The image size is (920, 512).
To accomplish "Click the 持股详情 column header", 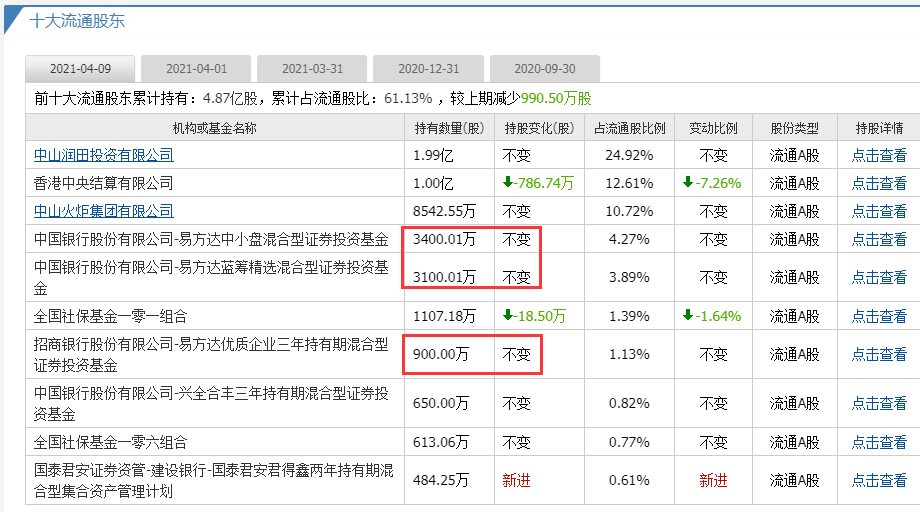I will coord(879,128).
